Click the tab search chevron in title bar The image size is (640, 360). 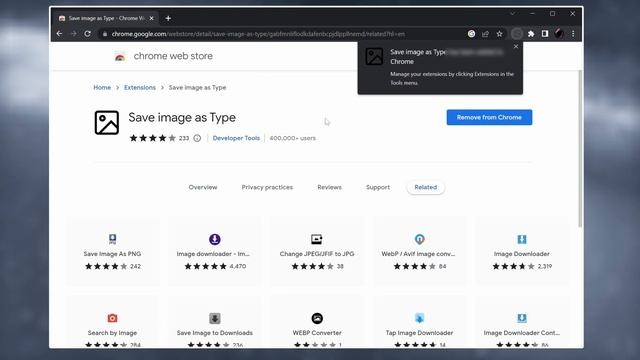[x=512, y=13]
